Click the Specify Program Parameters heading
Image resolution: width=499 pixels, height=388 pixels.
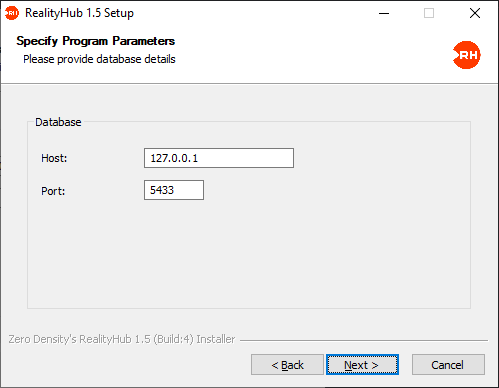(96, 41)
